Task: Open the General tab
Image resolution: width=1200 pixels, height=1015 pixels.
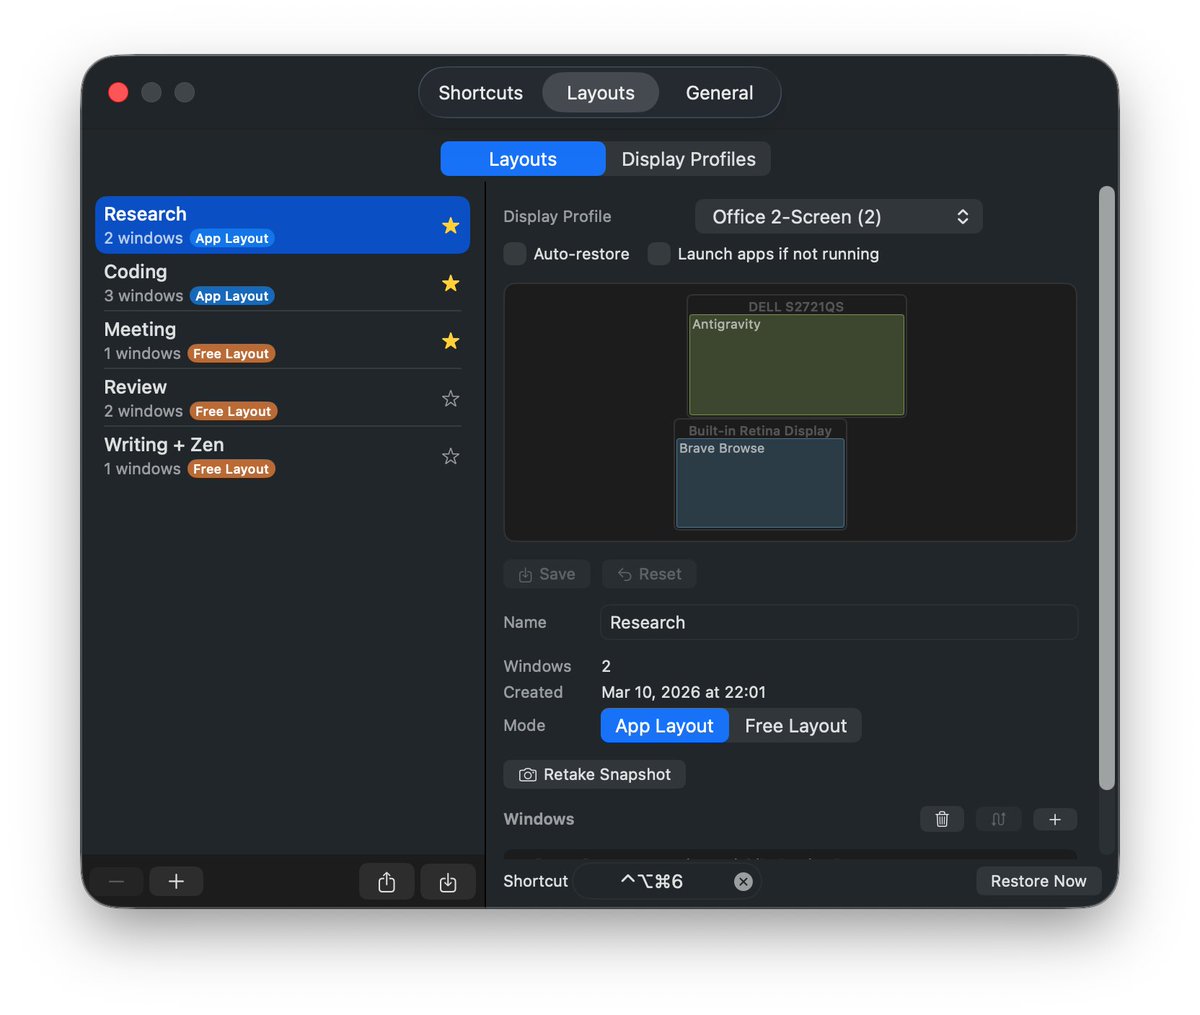Action: pyautogui.click(x=719, y=93)
